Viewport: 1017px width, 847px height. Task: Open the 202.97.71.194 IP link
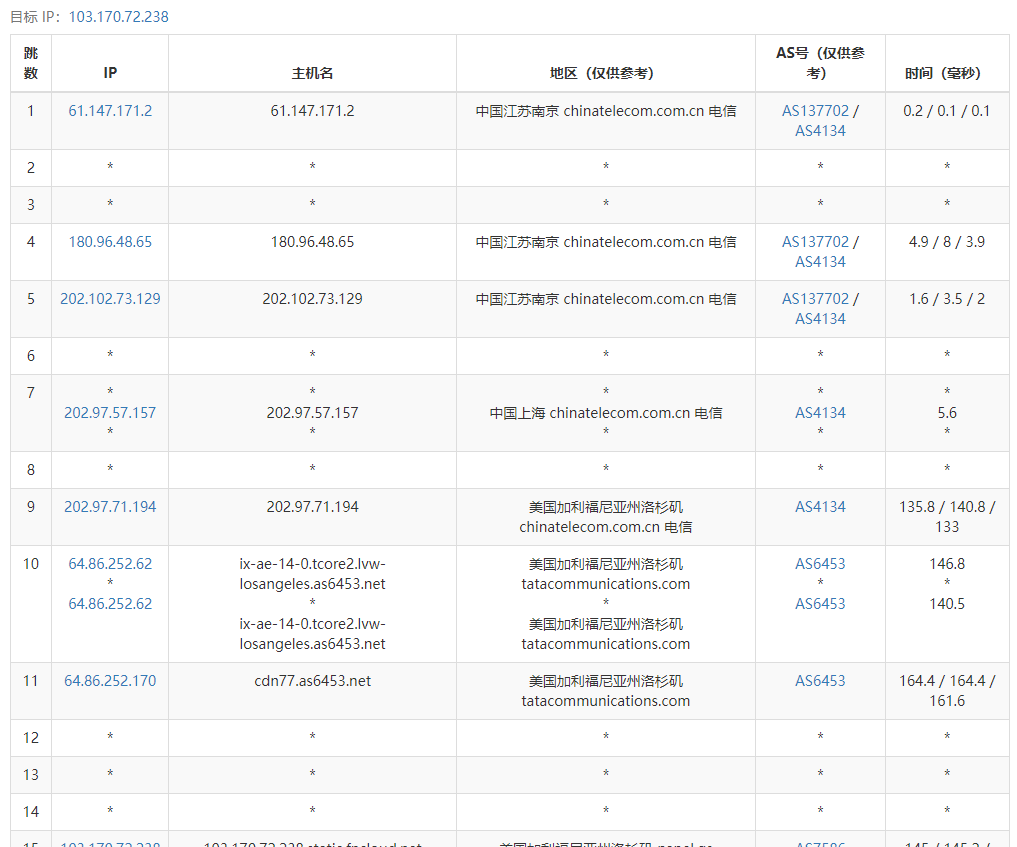click(110, 507)
